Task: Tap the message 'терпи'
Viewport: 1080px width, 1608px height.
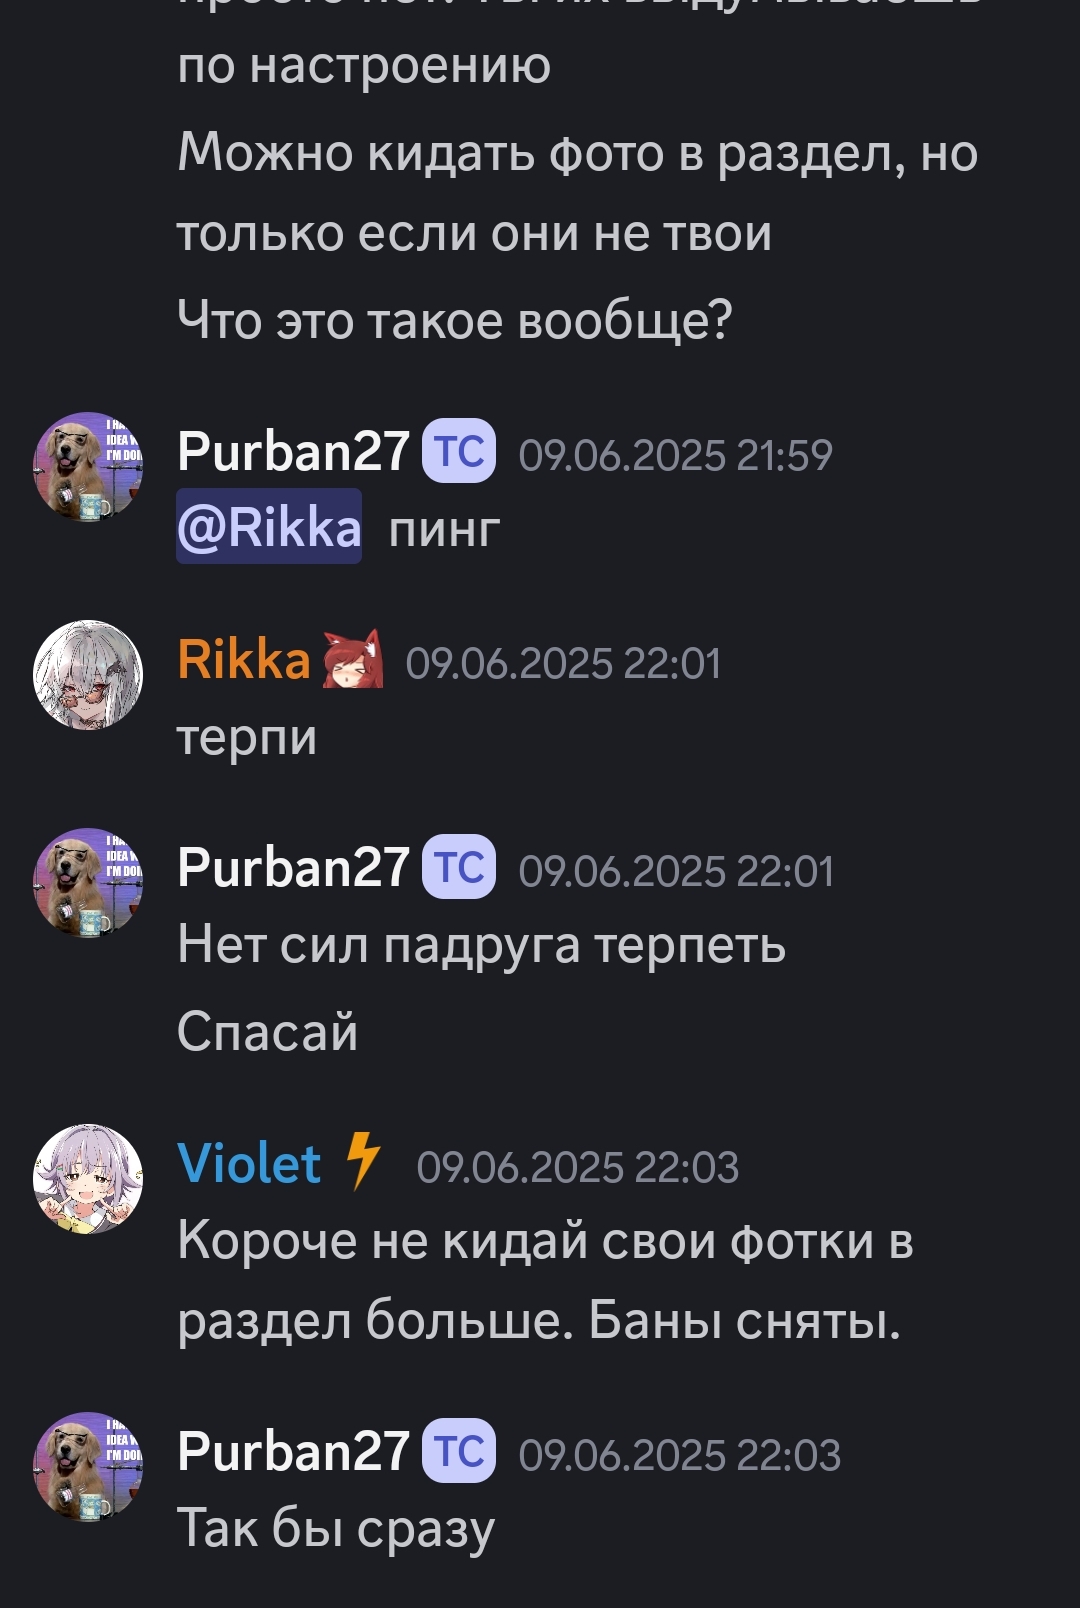Action: coord(247,740)
